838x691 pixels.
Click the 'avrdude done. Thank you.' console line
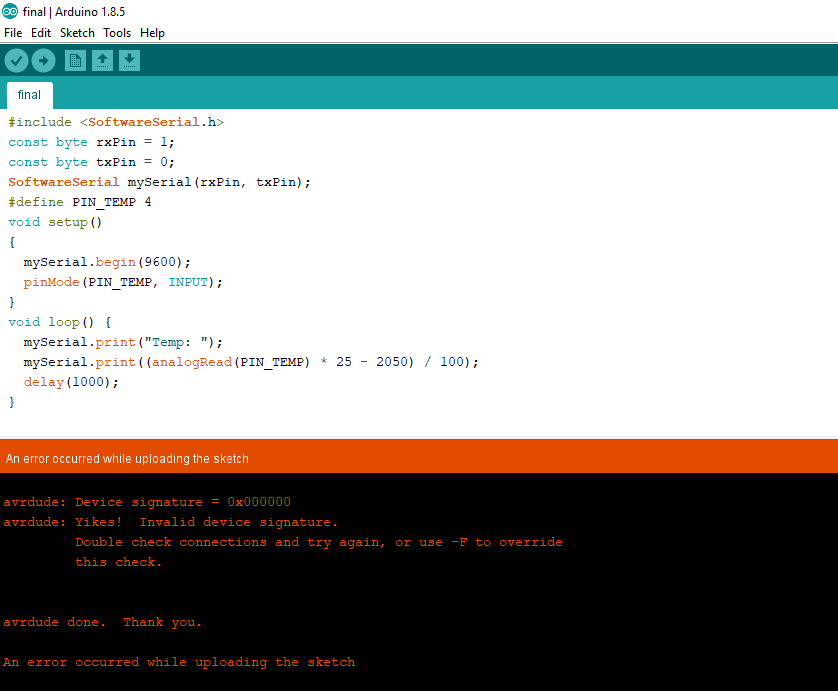pyautogui.click(x=103, y=623)
